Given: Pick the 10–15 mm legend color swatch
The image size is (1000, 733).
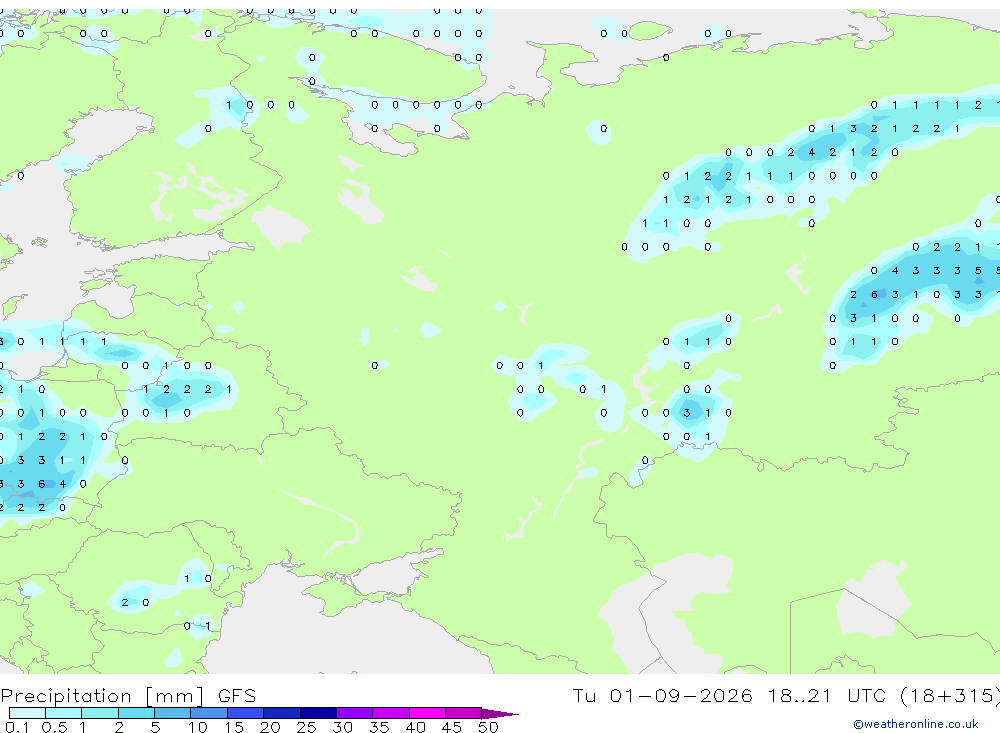Looking at the screenshot, I should 209,713.
